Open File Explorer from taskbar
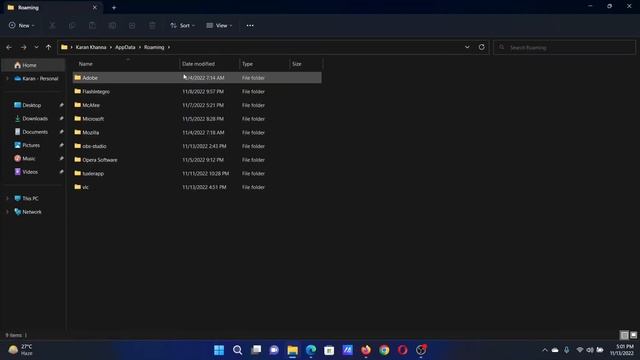The image size is (640, 360). point(293,350)
